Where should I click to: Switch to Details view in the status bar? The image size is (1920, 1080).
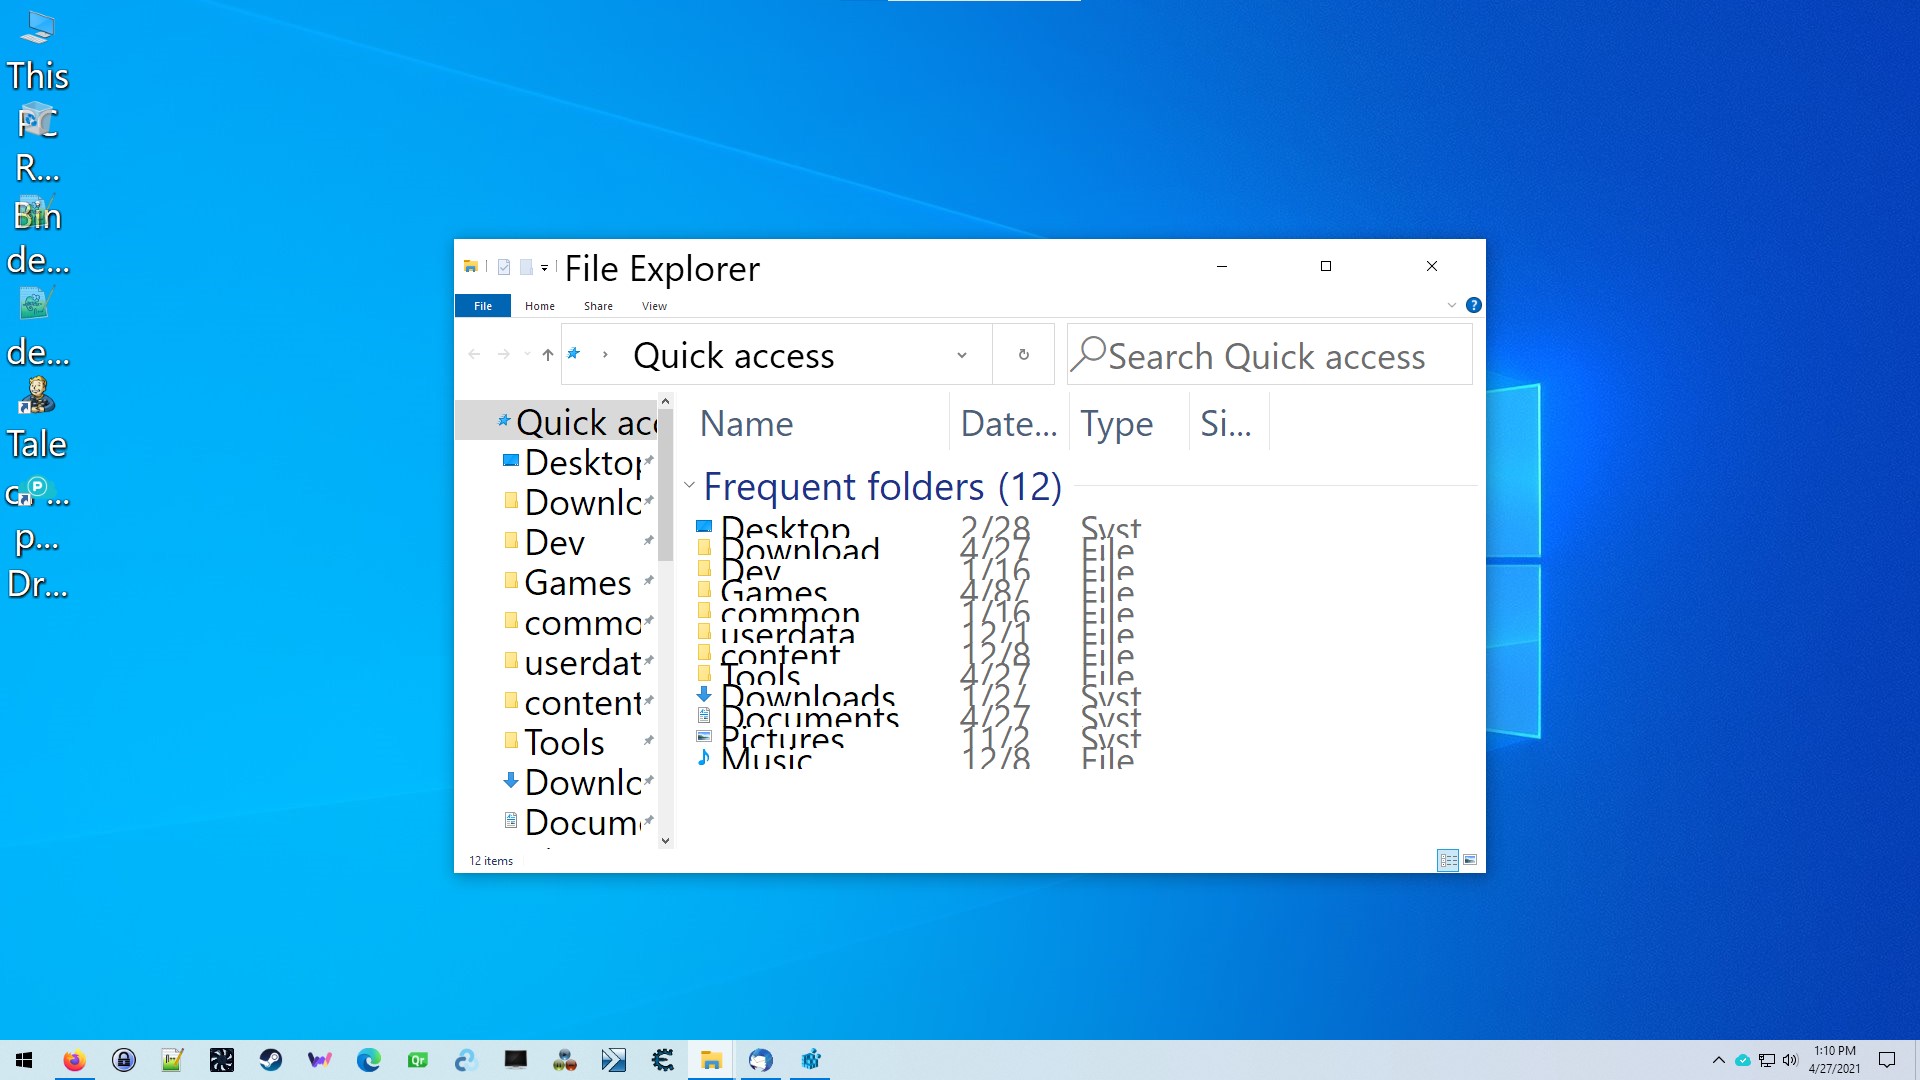click(1448, 860)
